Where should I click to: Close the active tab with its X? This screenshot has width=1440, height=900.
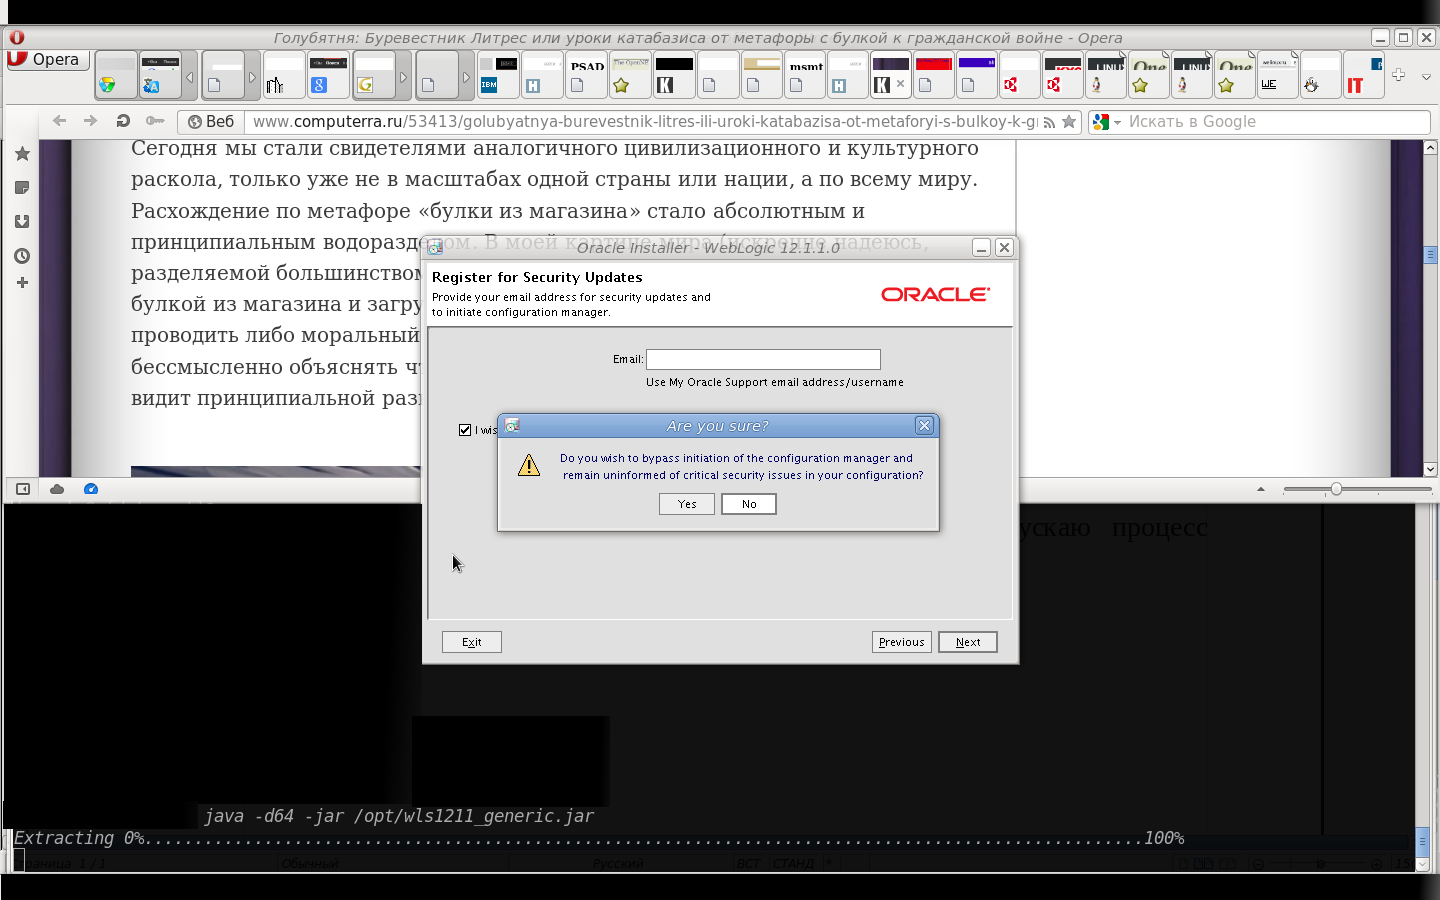900,84
